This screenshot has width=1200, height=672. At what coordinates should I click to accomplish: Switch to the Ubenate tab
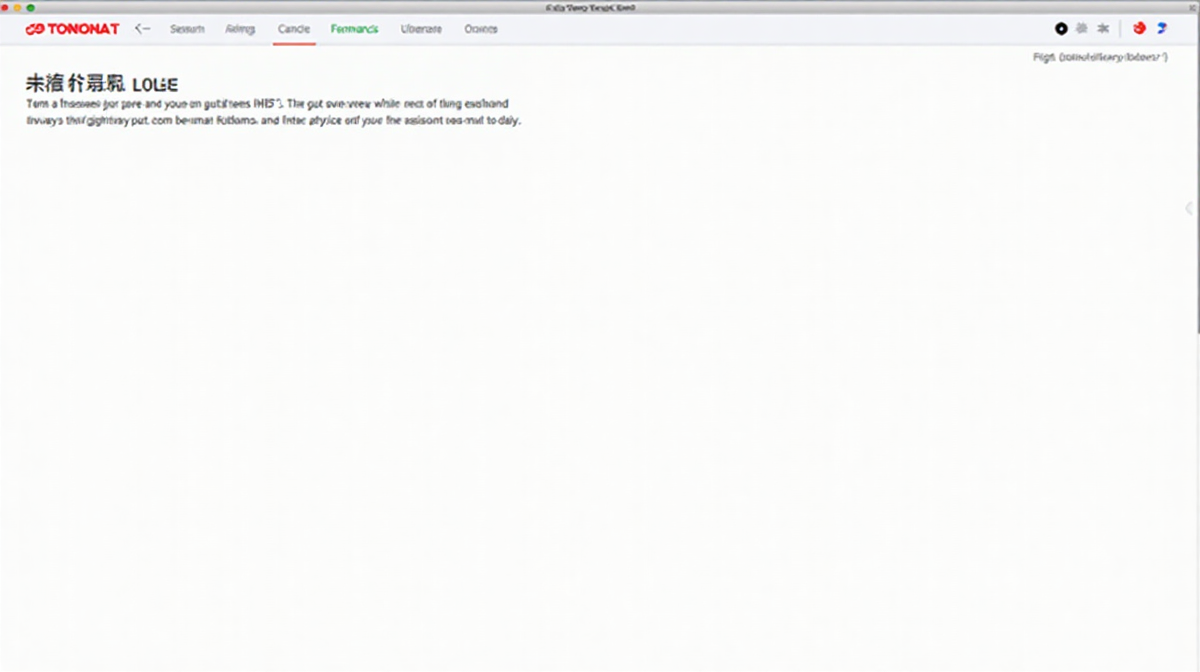(421, 29)
